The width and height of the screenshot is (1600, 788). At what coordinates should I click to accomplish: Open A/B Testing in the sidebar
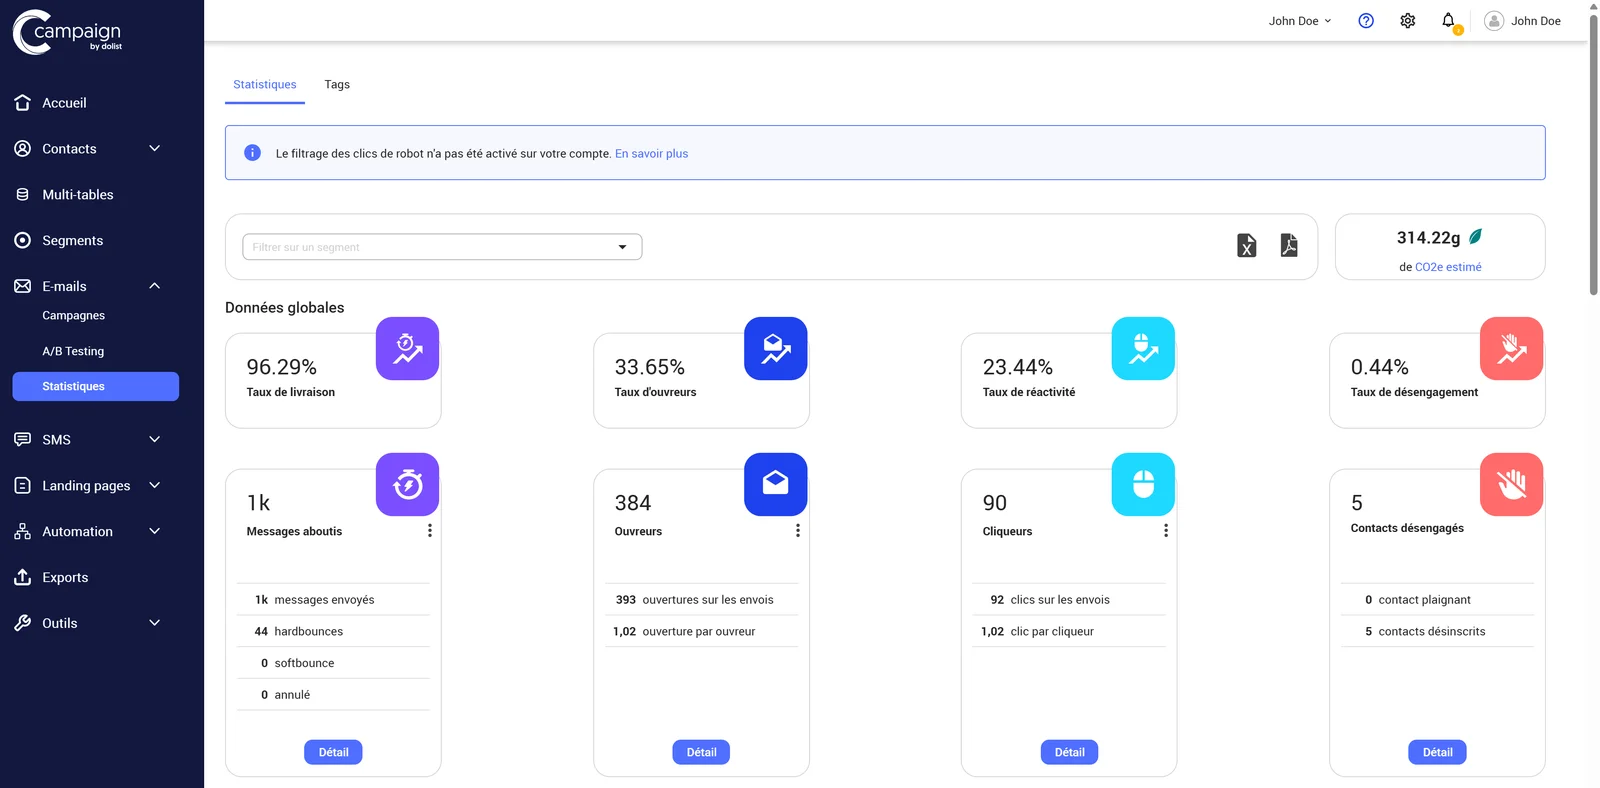73,352
